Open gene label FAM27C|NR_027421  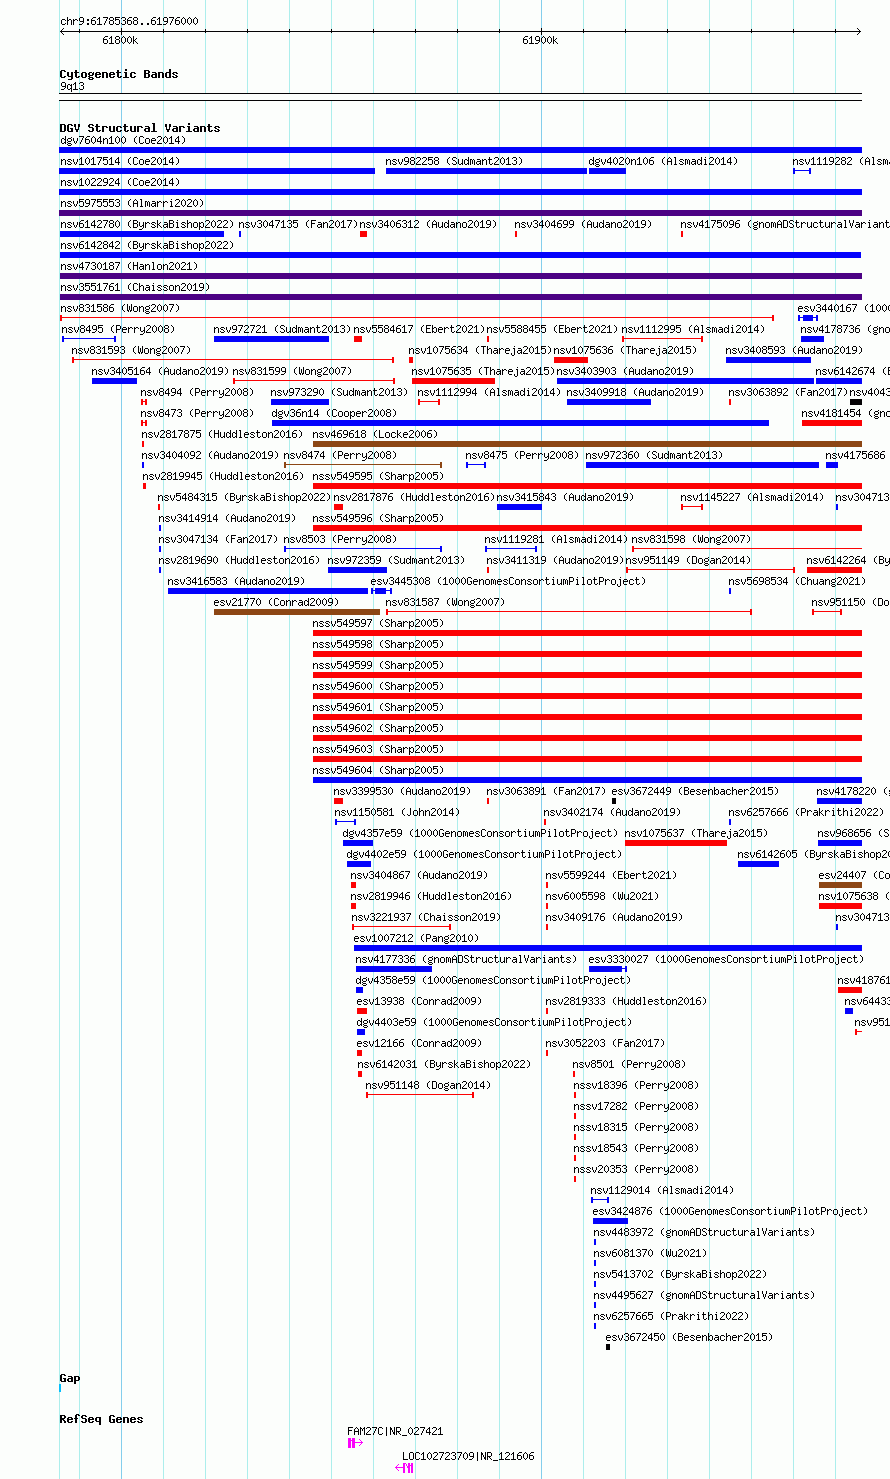pos(395,1432)
